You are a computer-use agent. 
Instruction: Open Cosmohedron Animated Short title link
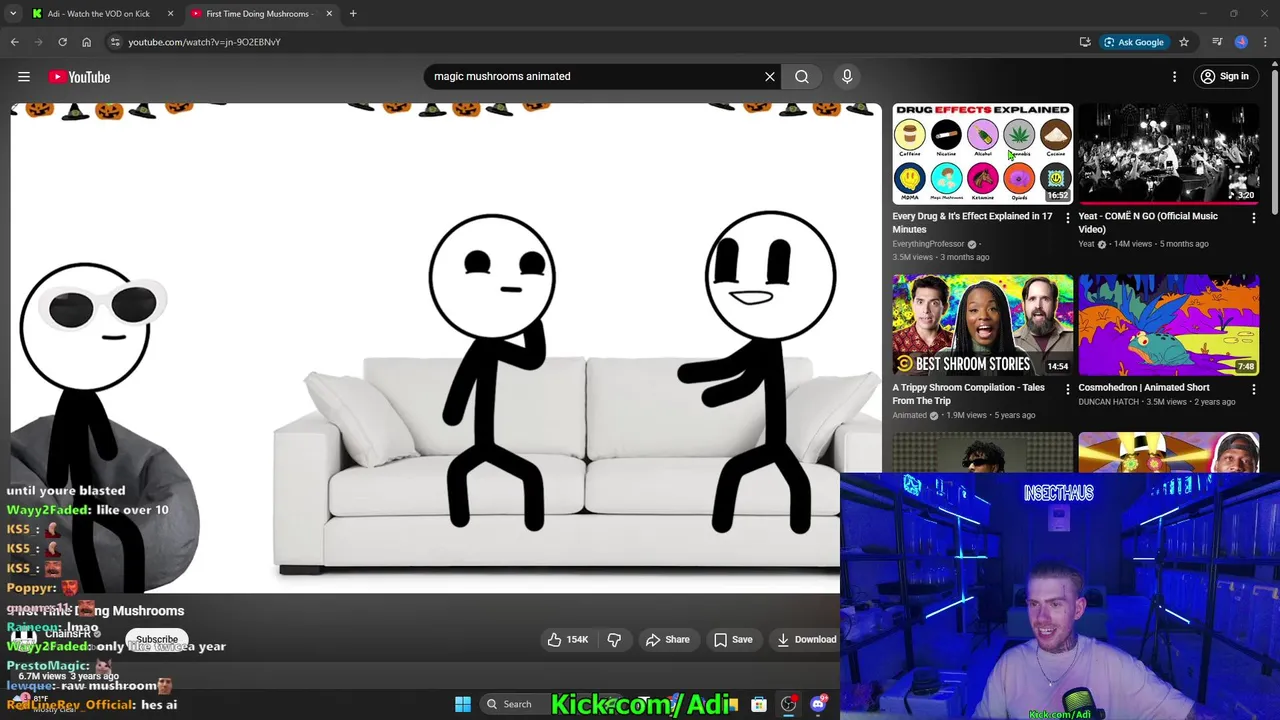pos(1143,387)
